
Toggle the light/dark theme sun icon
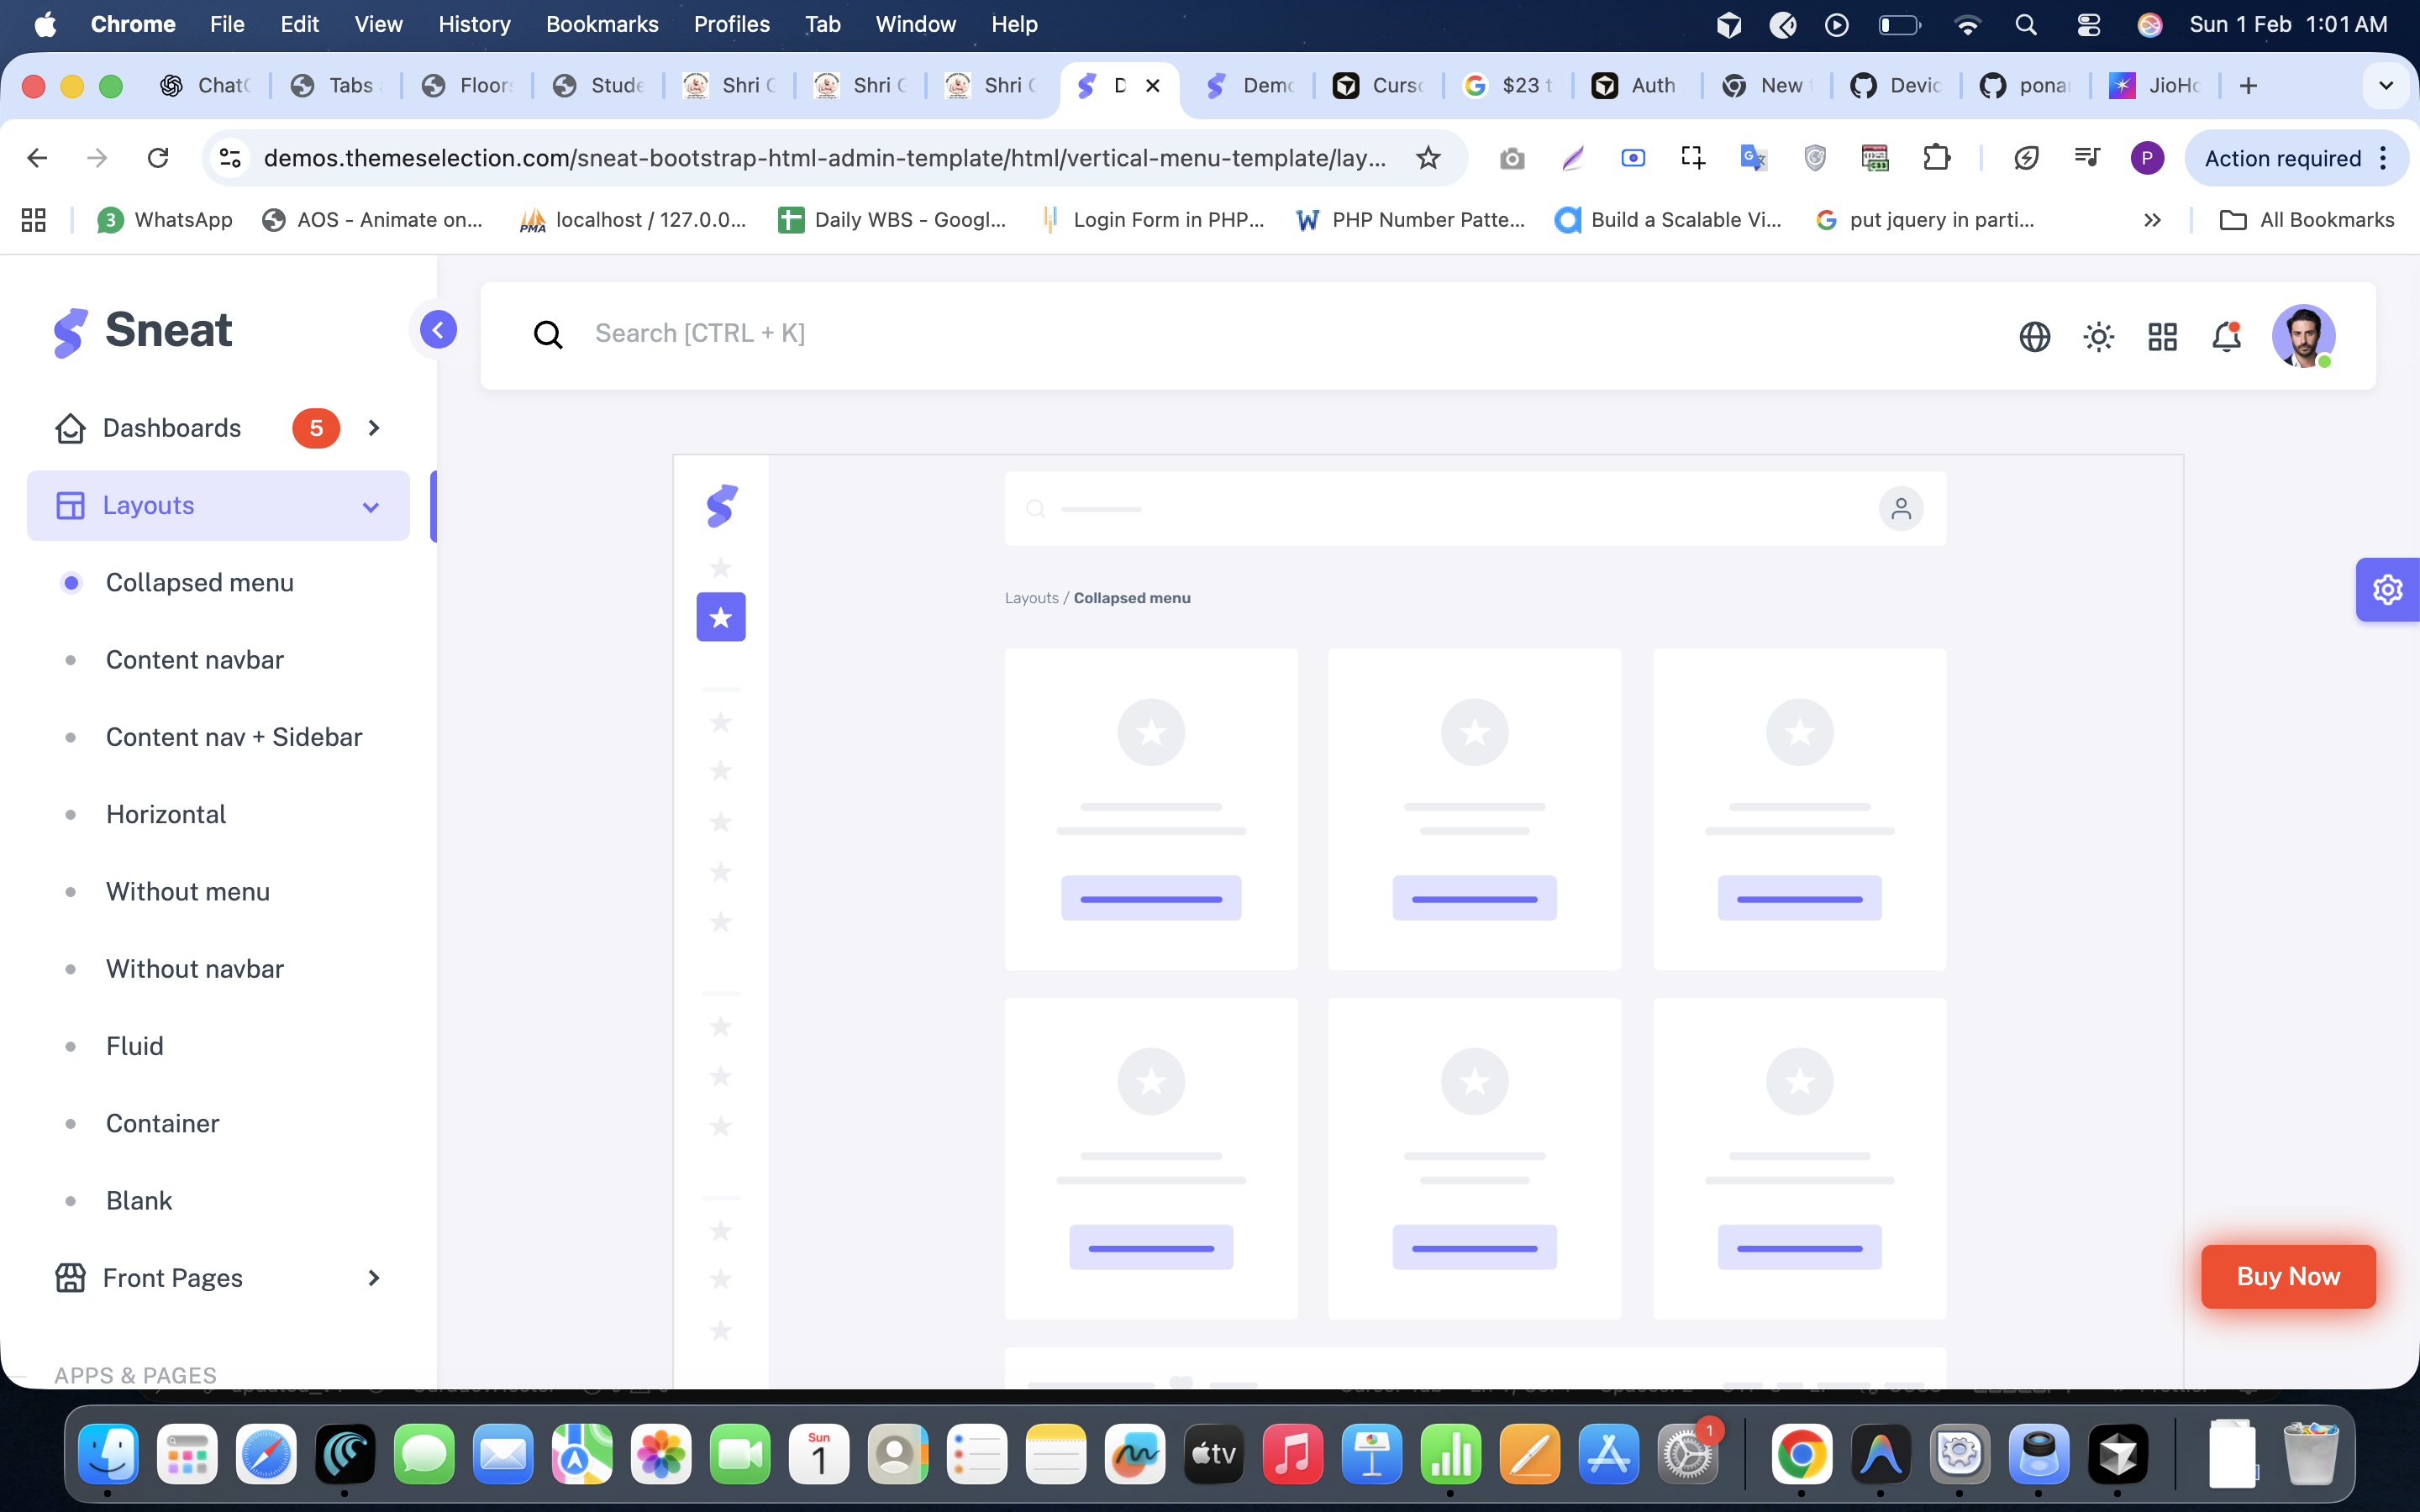(x=2098, y=336)
